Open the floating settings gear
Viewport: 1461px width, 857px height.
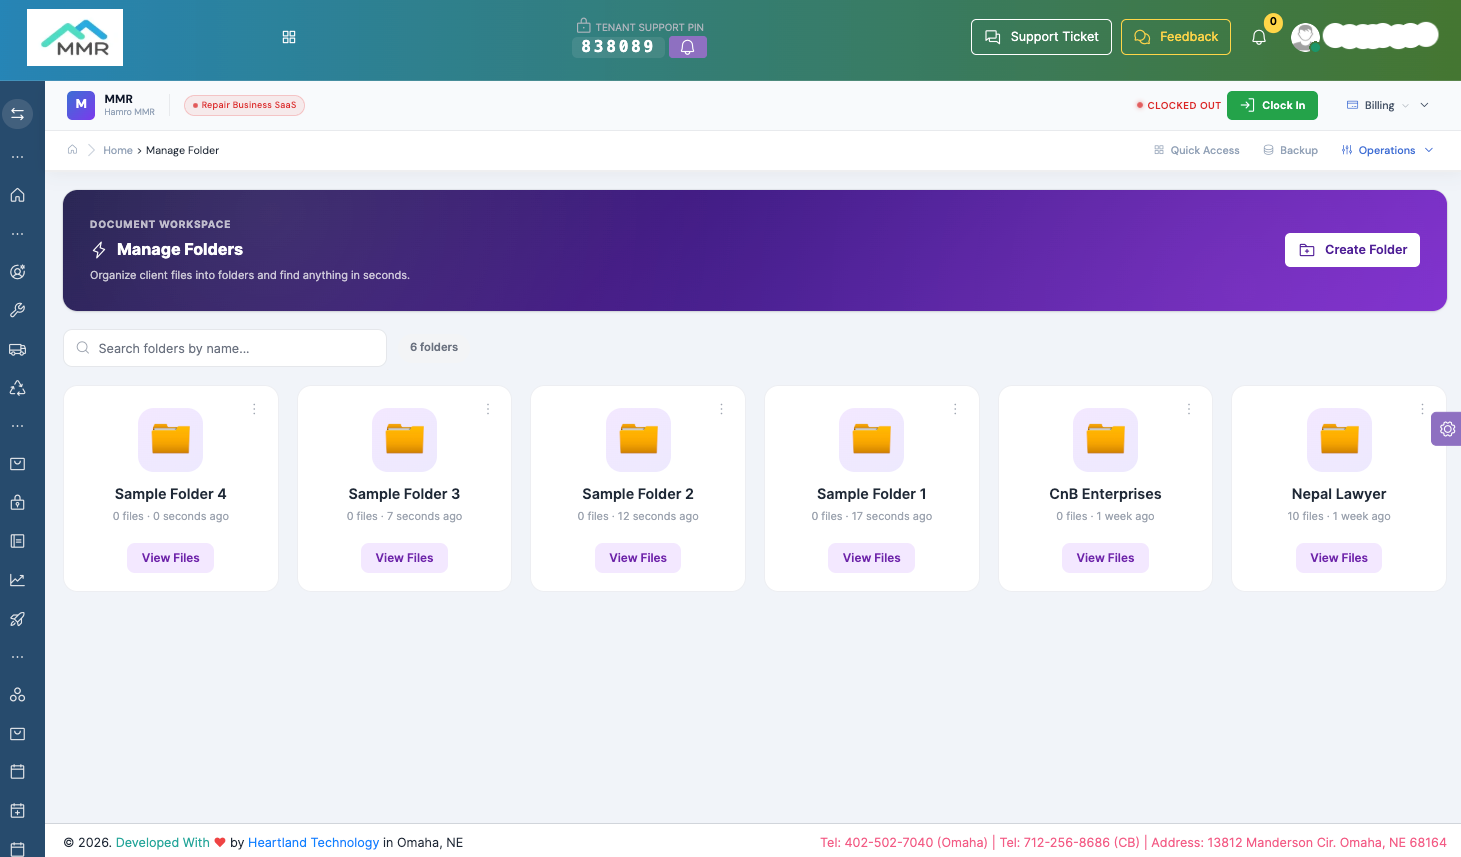(1447, 429)
